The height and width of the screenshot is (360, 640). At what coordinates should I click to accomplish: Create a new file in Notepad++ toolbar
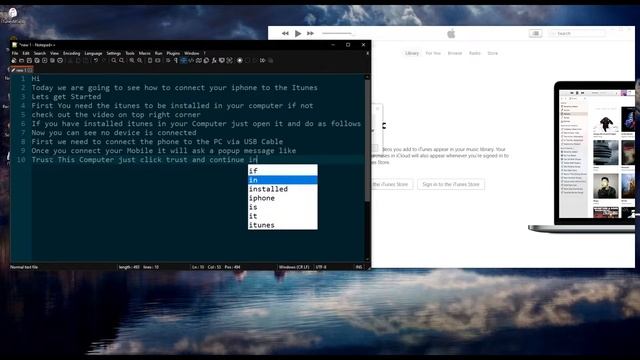pos(14,60)
